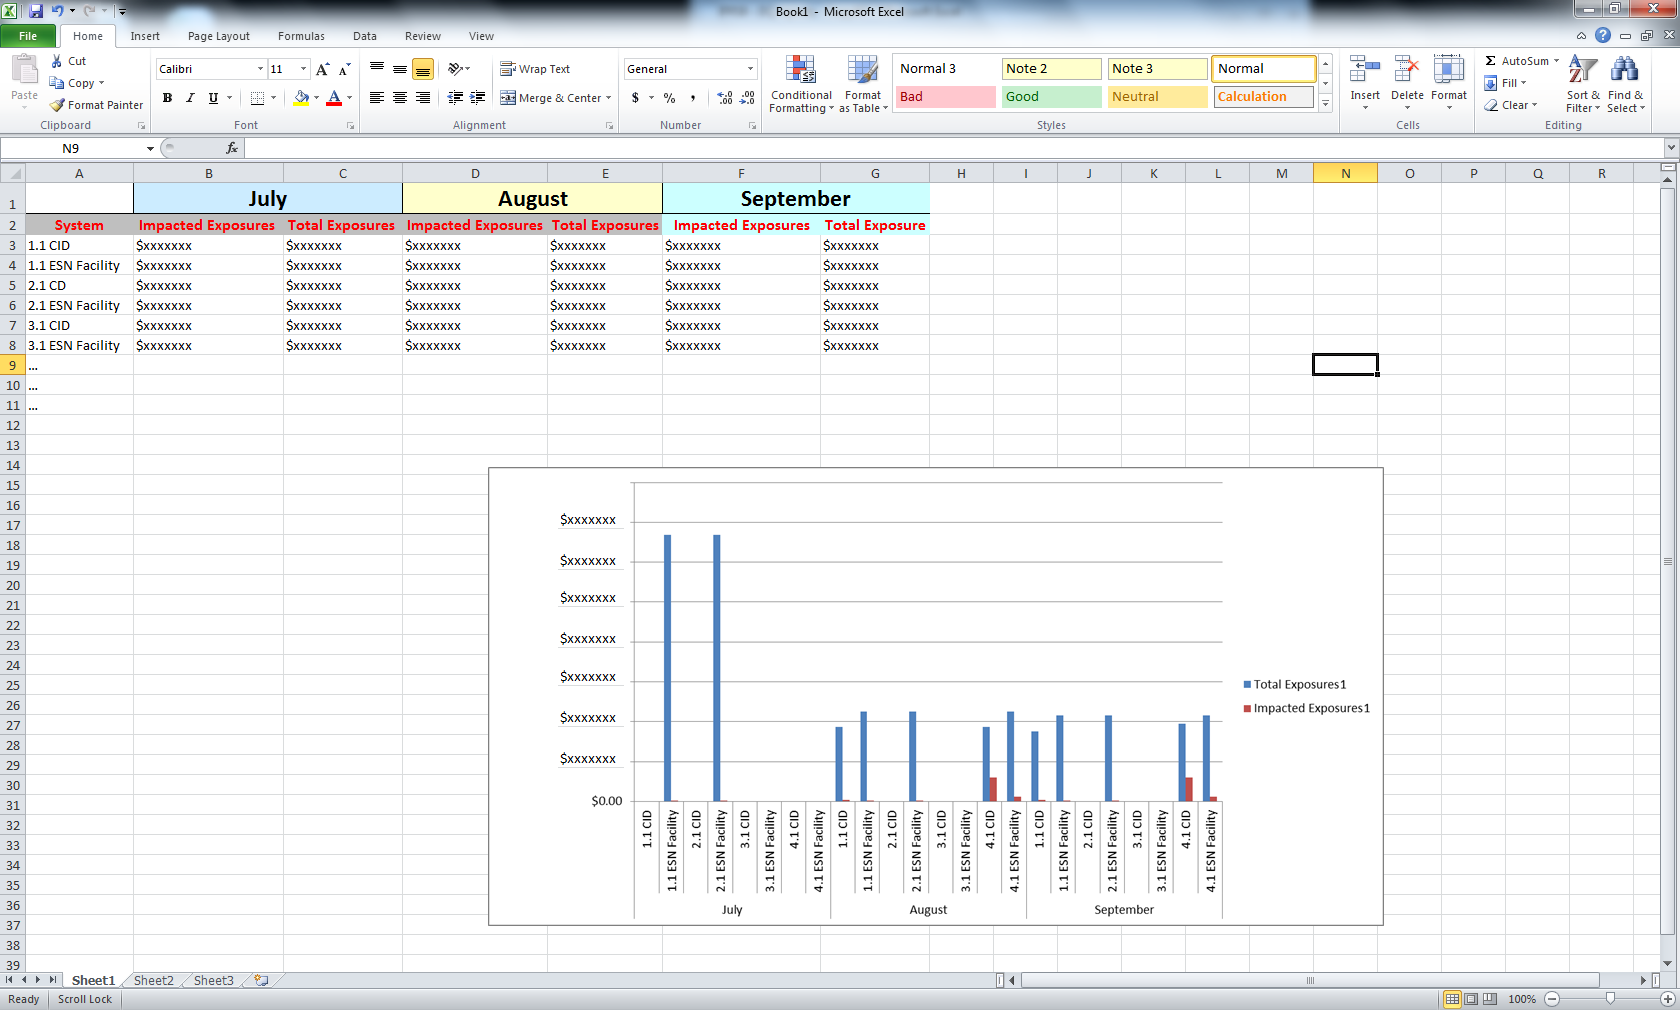1680x1010 pixels.
Task: Apply the yellow Fill Color swatch
Action: pos(301,98)
